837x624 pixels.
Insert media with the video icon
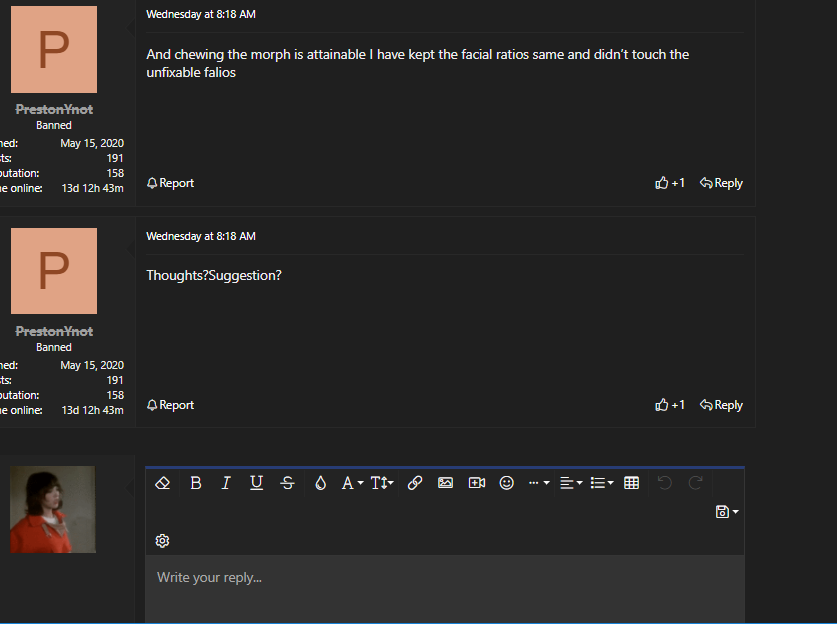pos(477,483)
